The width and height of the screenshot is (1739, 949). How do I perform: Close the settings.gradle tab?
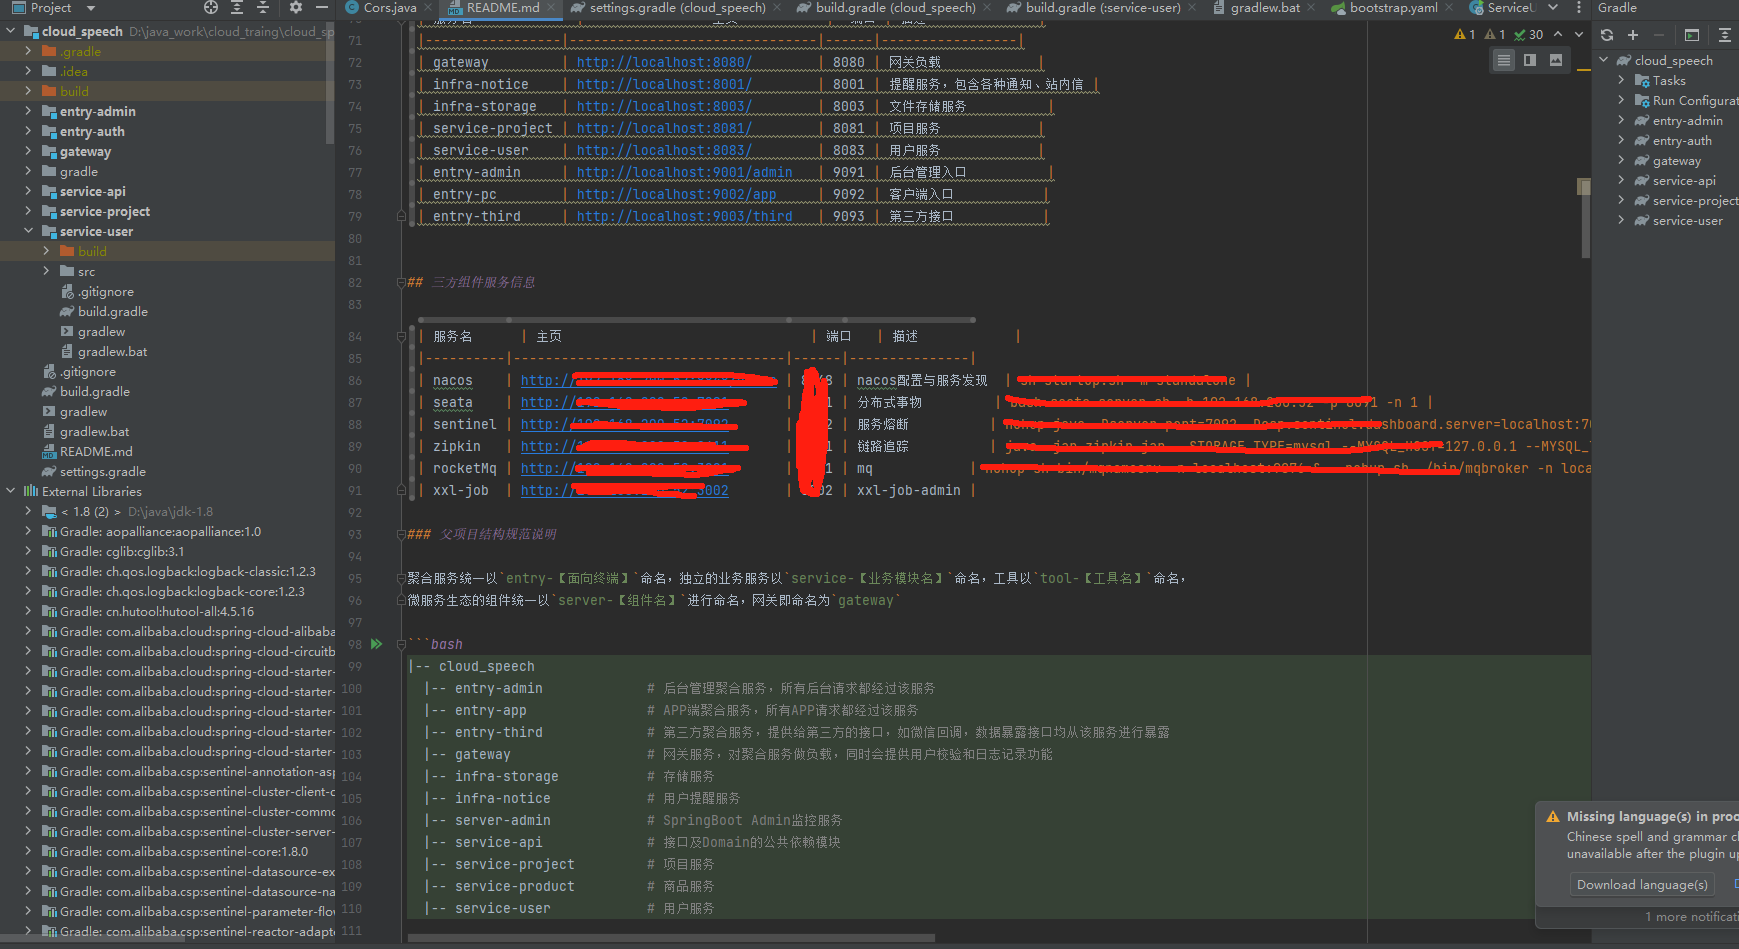[777, 8]
